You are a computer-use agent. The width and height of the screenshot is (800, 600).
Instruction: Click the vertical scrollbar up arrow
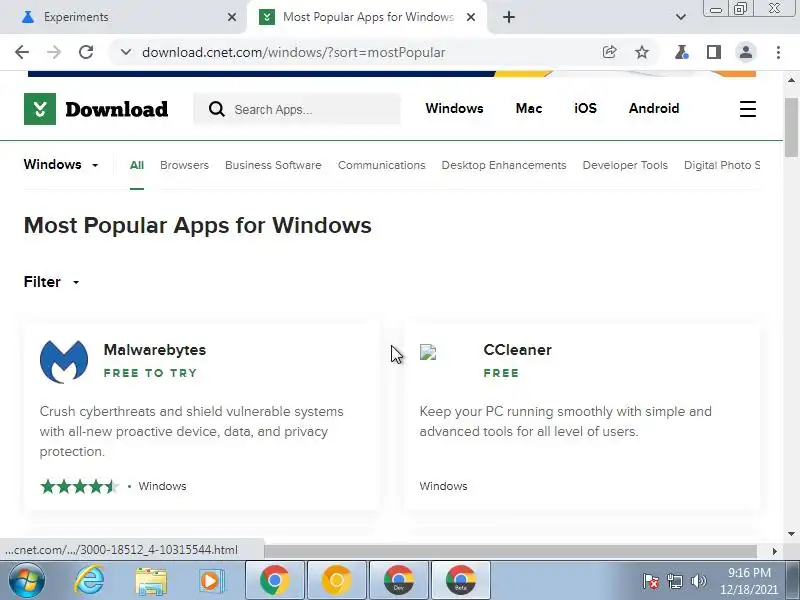[x=791, y=80]
